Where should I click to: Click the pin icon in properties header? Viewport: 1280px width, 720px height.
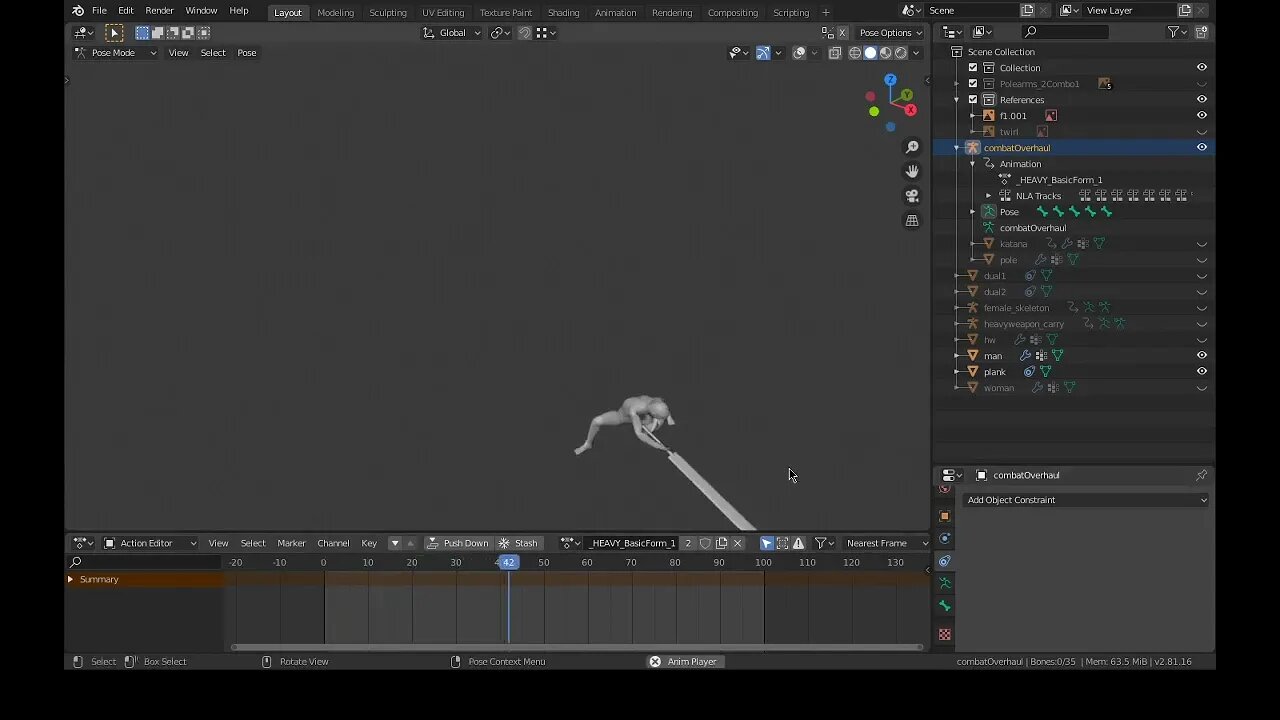pyautogui.click(x=1201, y=475)
